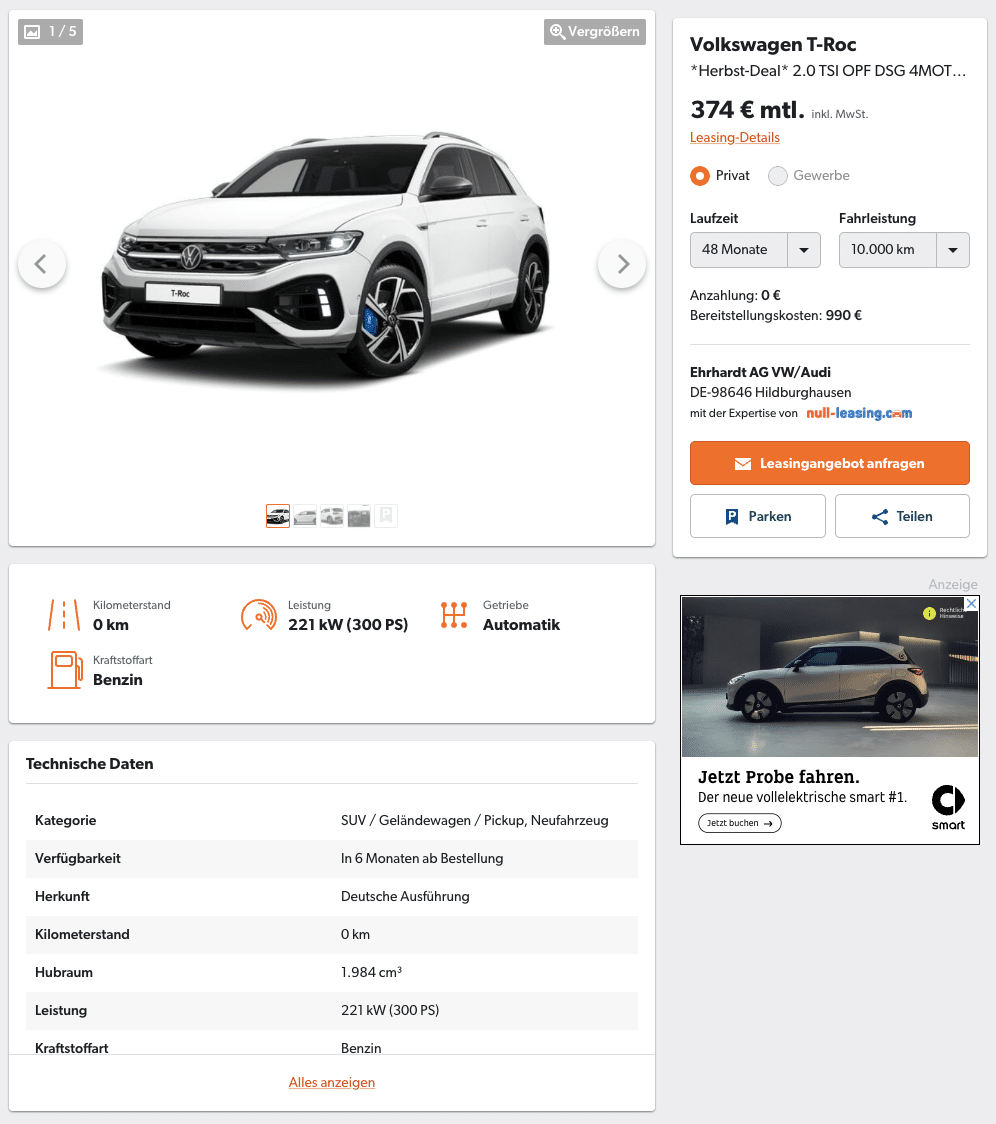Click the ad info icon
The image size is (996, 1124).
coord(929,613)
